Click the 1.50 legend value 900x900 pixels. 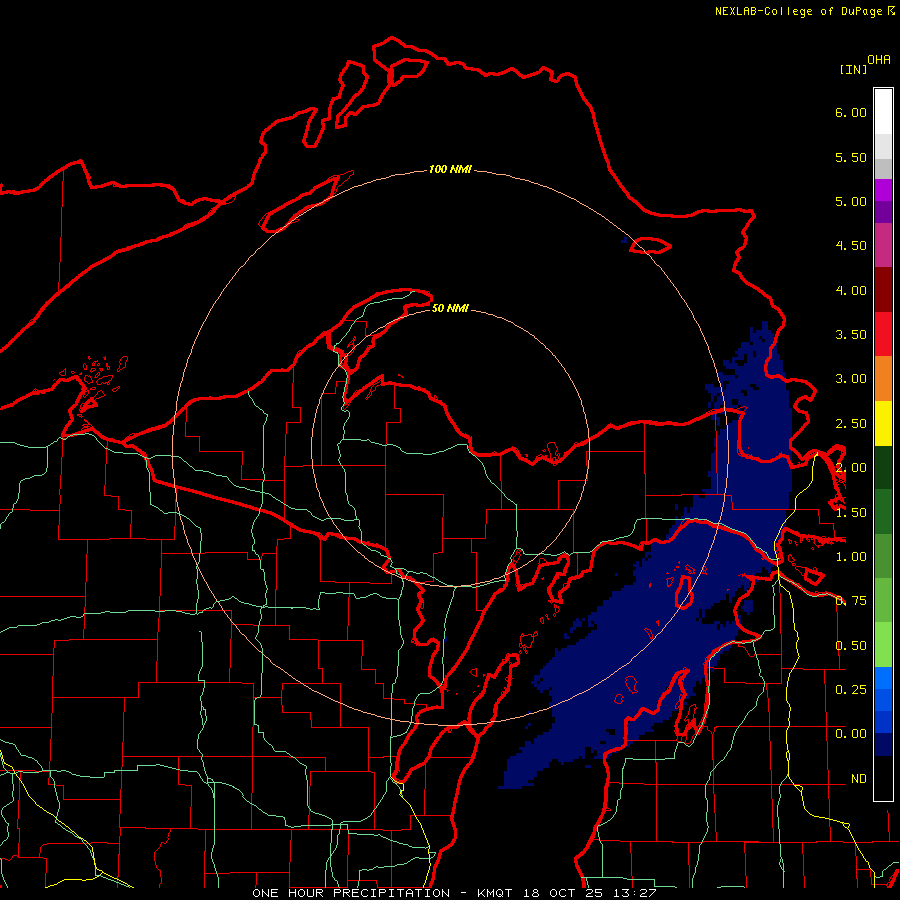[x=851, y=513]
